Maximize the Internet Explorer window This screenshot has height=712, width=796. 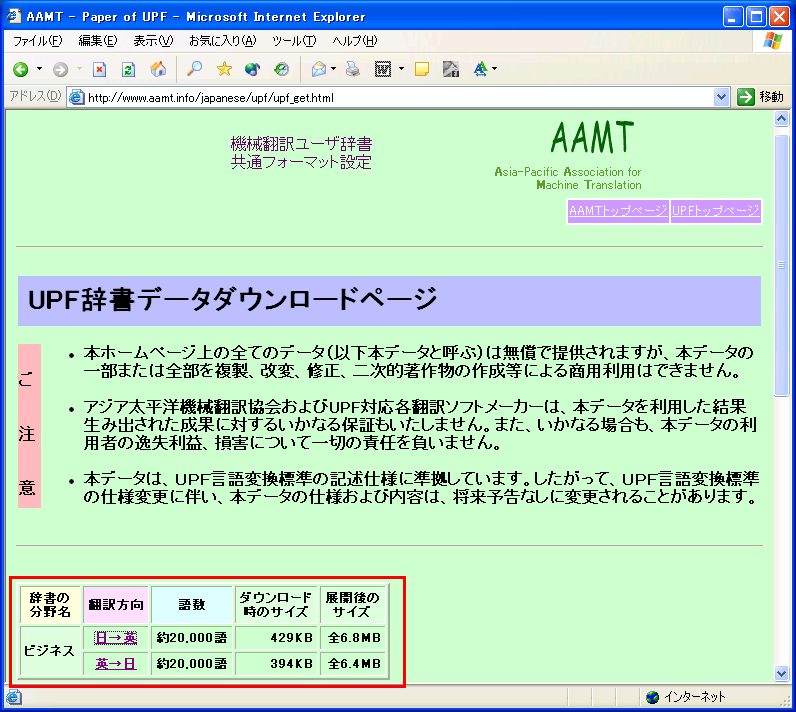(756, 17)
